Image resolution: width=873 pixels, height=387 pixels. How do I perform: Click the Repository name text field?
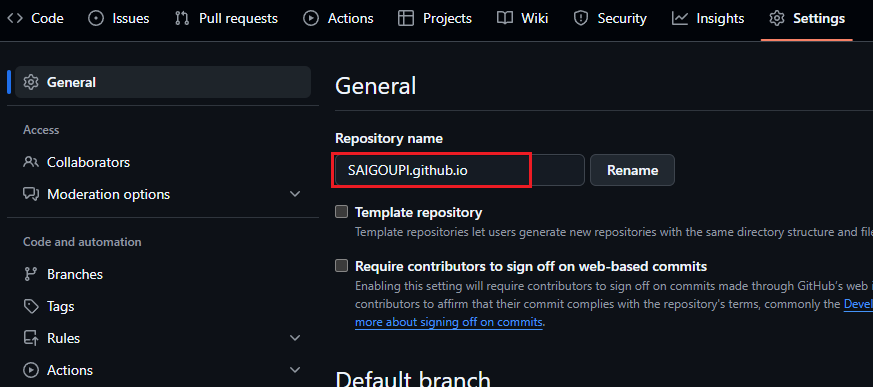460,170
